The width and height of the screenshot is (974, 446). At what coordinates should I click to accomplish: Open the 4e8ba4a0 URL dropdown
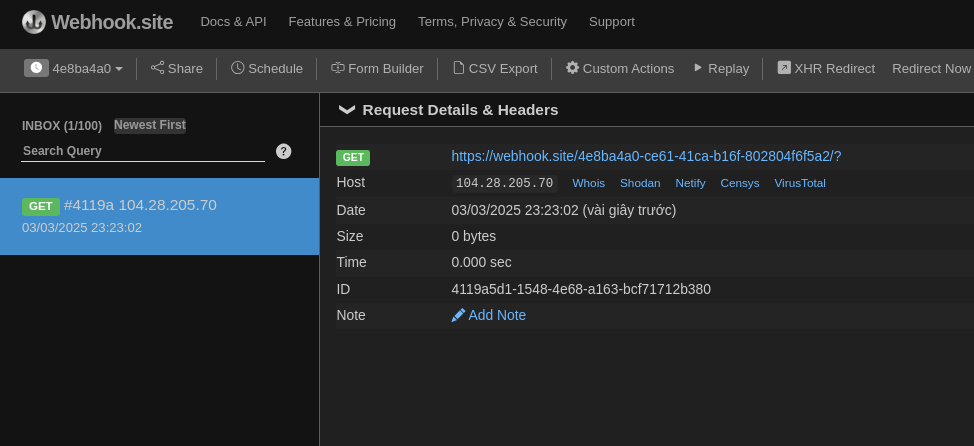click(x=74, y=68)
